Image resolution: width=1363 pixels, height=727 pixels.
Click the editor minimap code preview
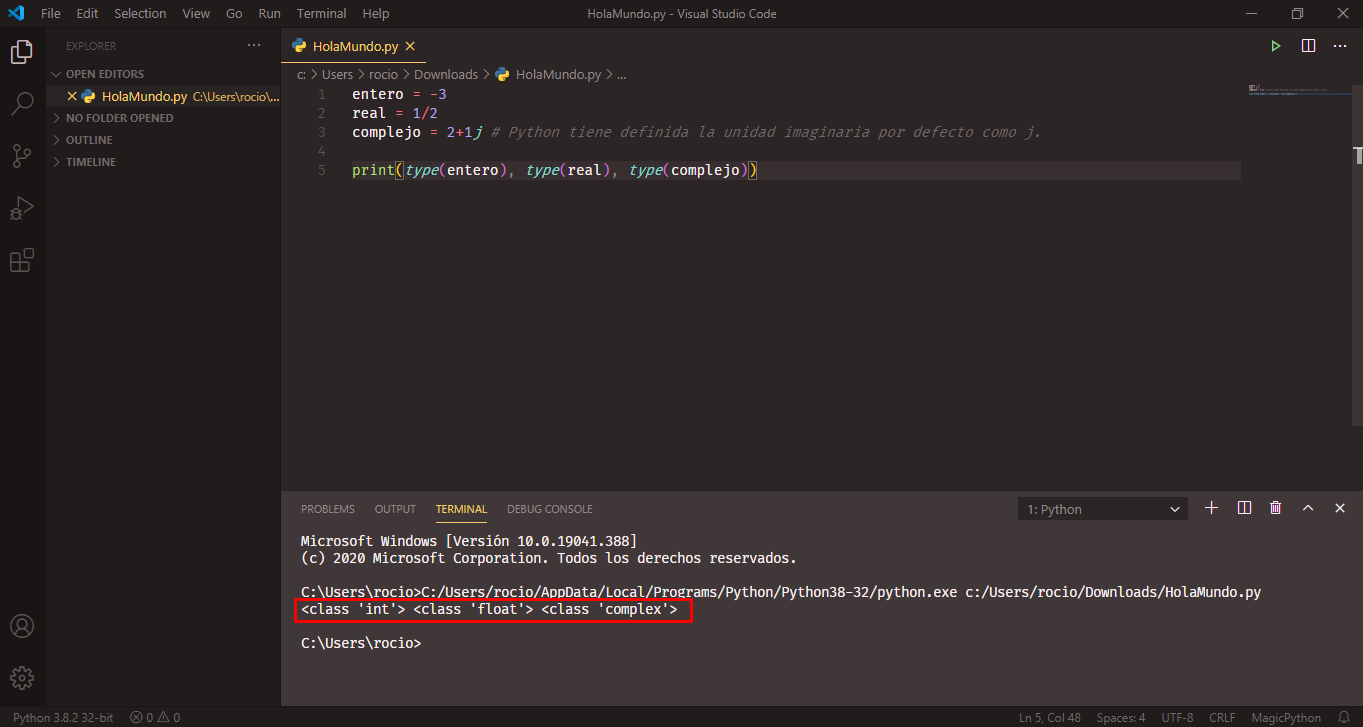pyautogui.click(x=1290, y=90)
